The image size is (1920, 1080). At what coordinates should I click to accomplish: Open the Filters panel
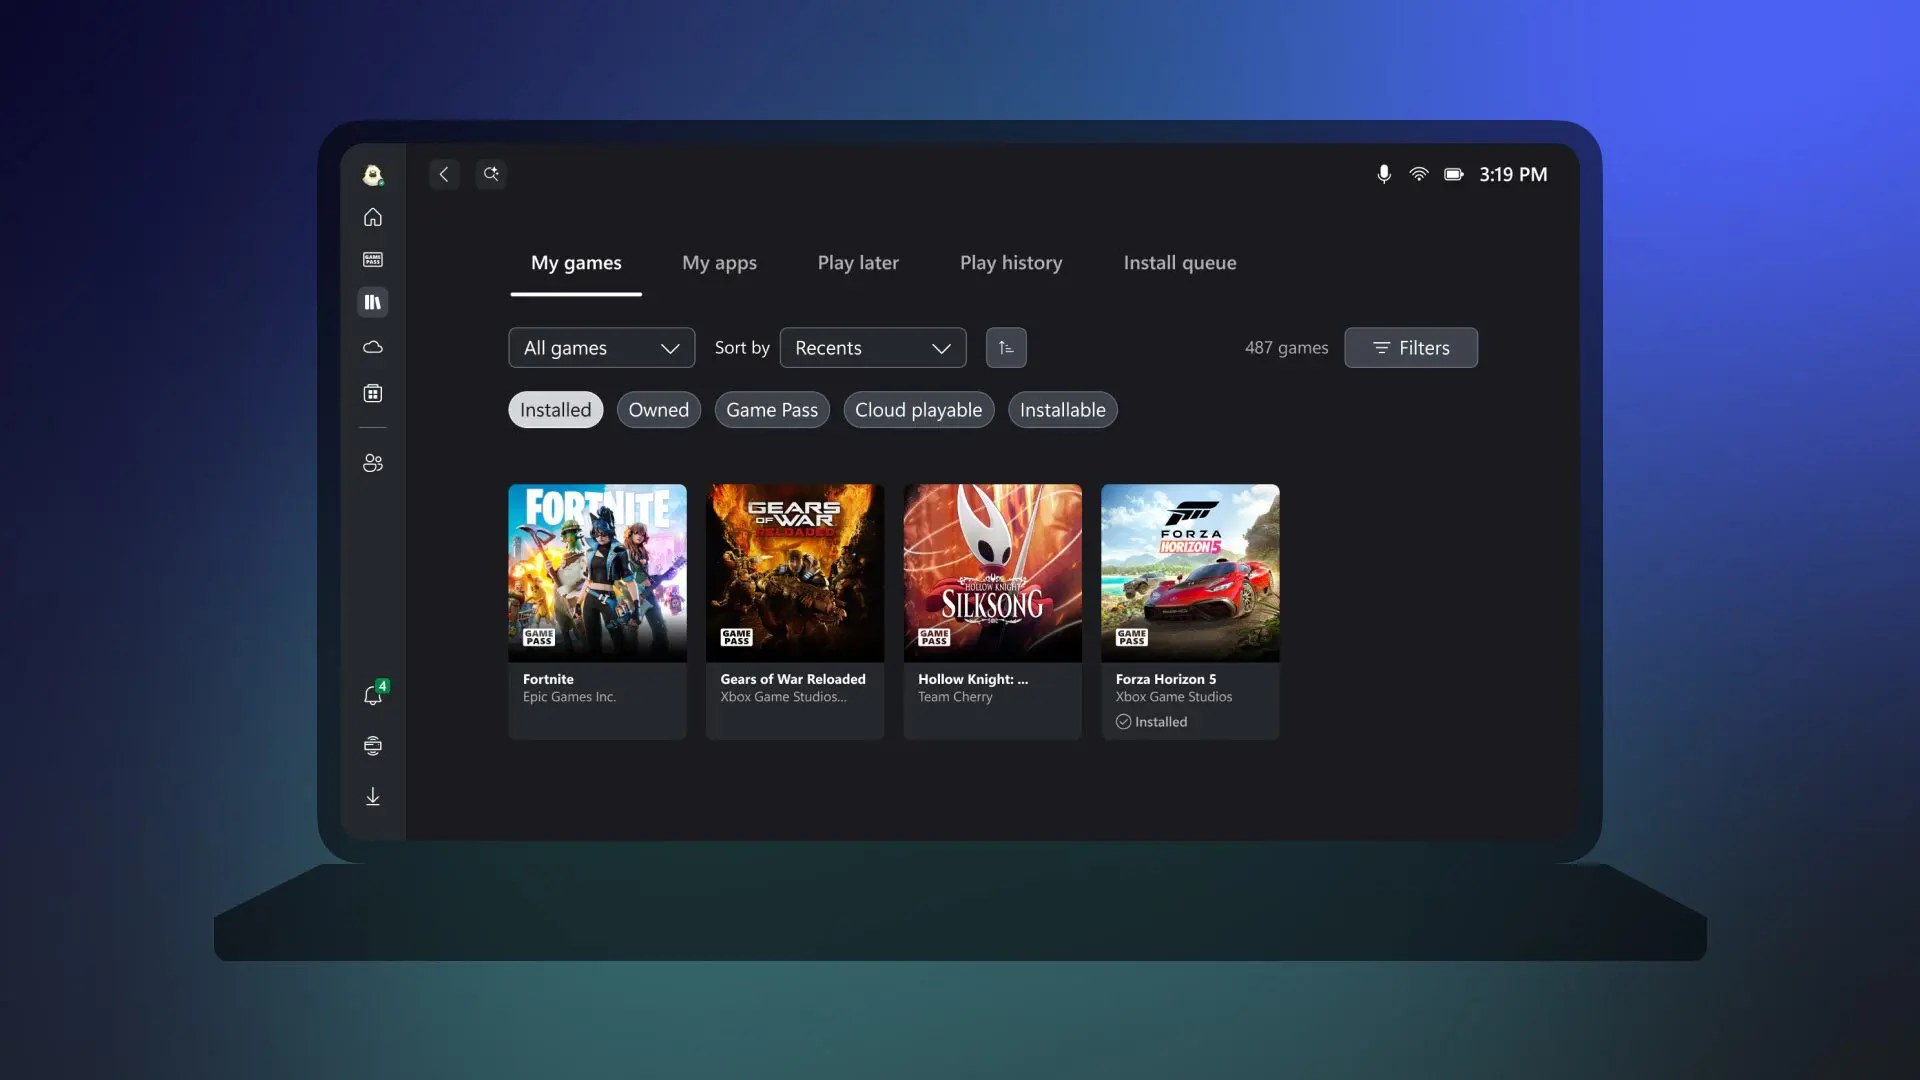coord(1410,347)
